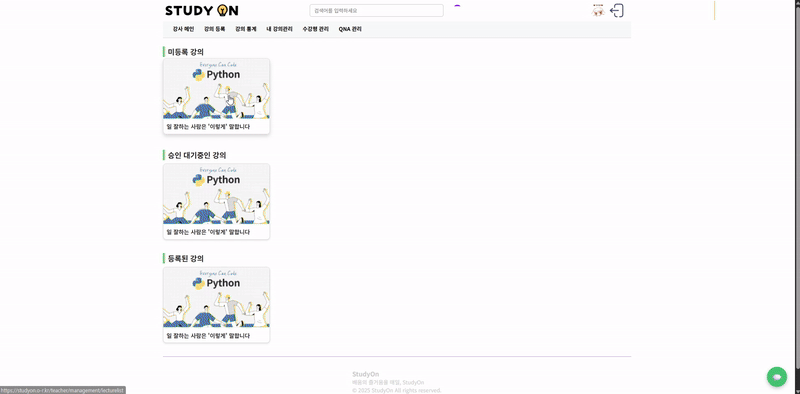This screenshot has width=800, height=394.
Task: Click the StudyOn footer title
Action: pos(365,374)
